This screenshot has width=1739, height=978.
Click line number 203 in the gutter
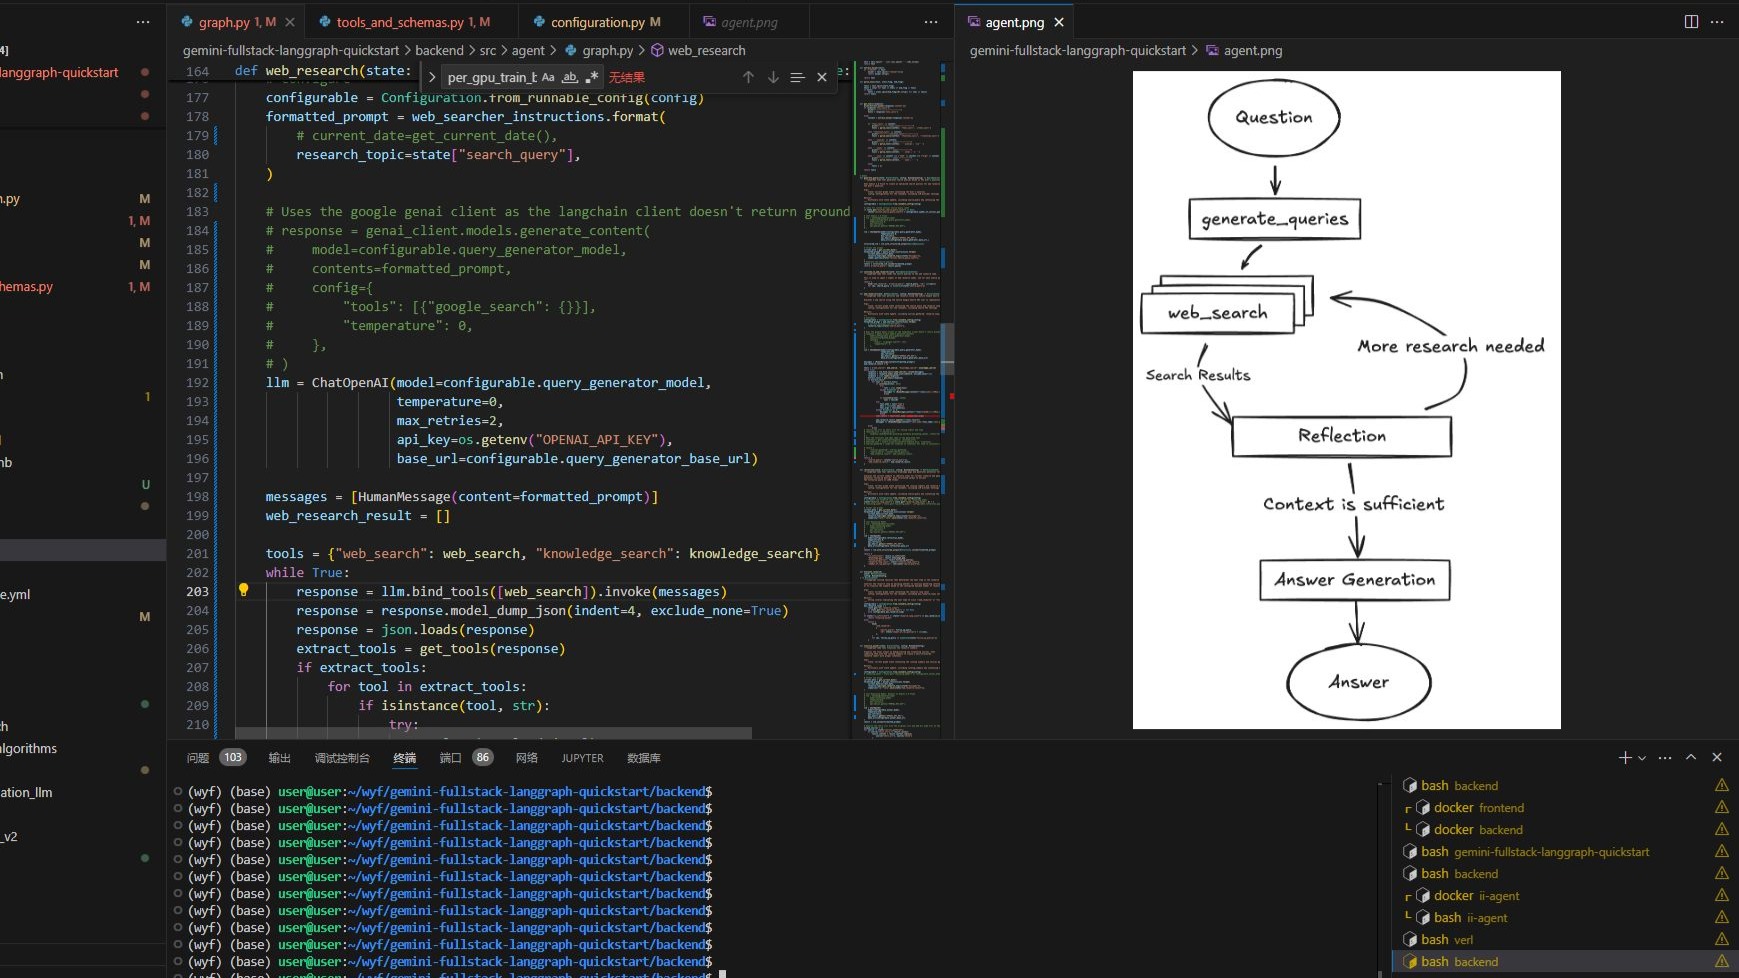(x=197, y=591)
